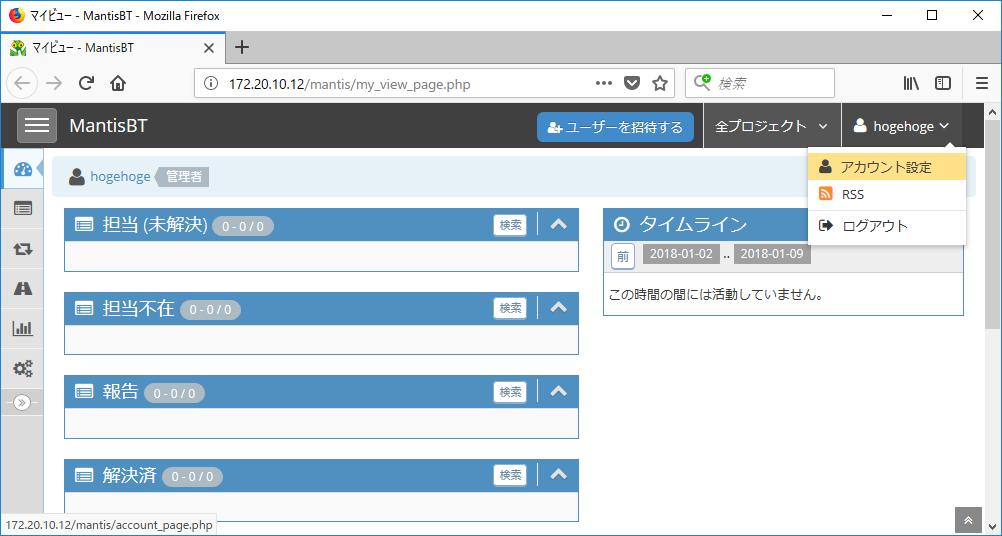Click the 管理者 role badge
The image size is (1002, 536).
pyautogui.click(x=184, y=176)
